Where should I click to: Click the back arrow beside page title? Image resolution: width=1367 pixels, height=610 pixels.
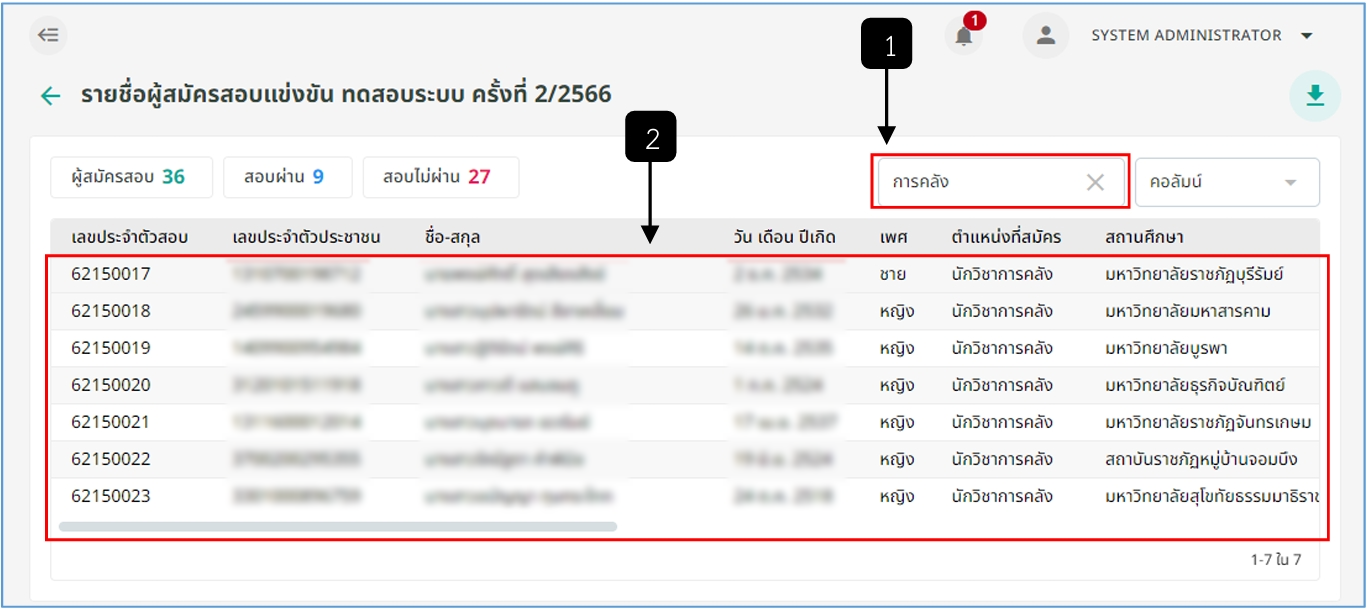coord(50,96)
